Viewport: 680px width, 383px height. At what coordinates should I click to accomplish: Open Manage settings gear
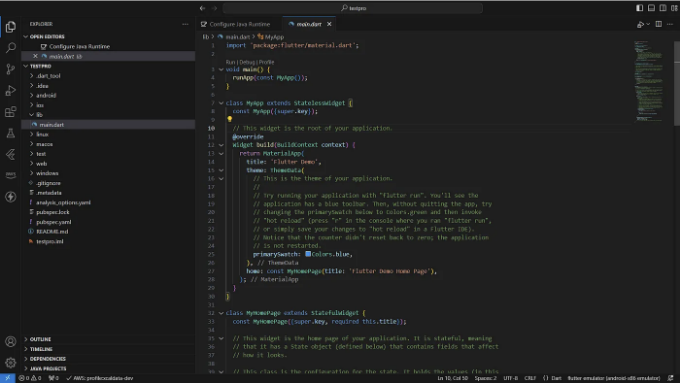tap(10, 362)
